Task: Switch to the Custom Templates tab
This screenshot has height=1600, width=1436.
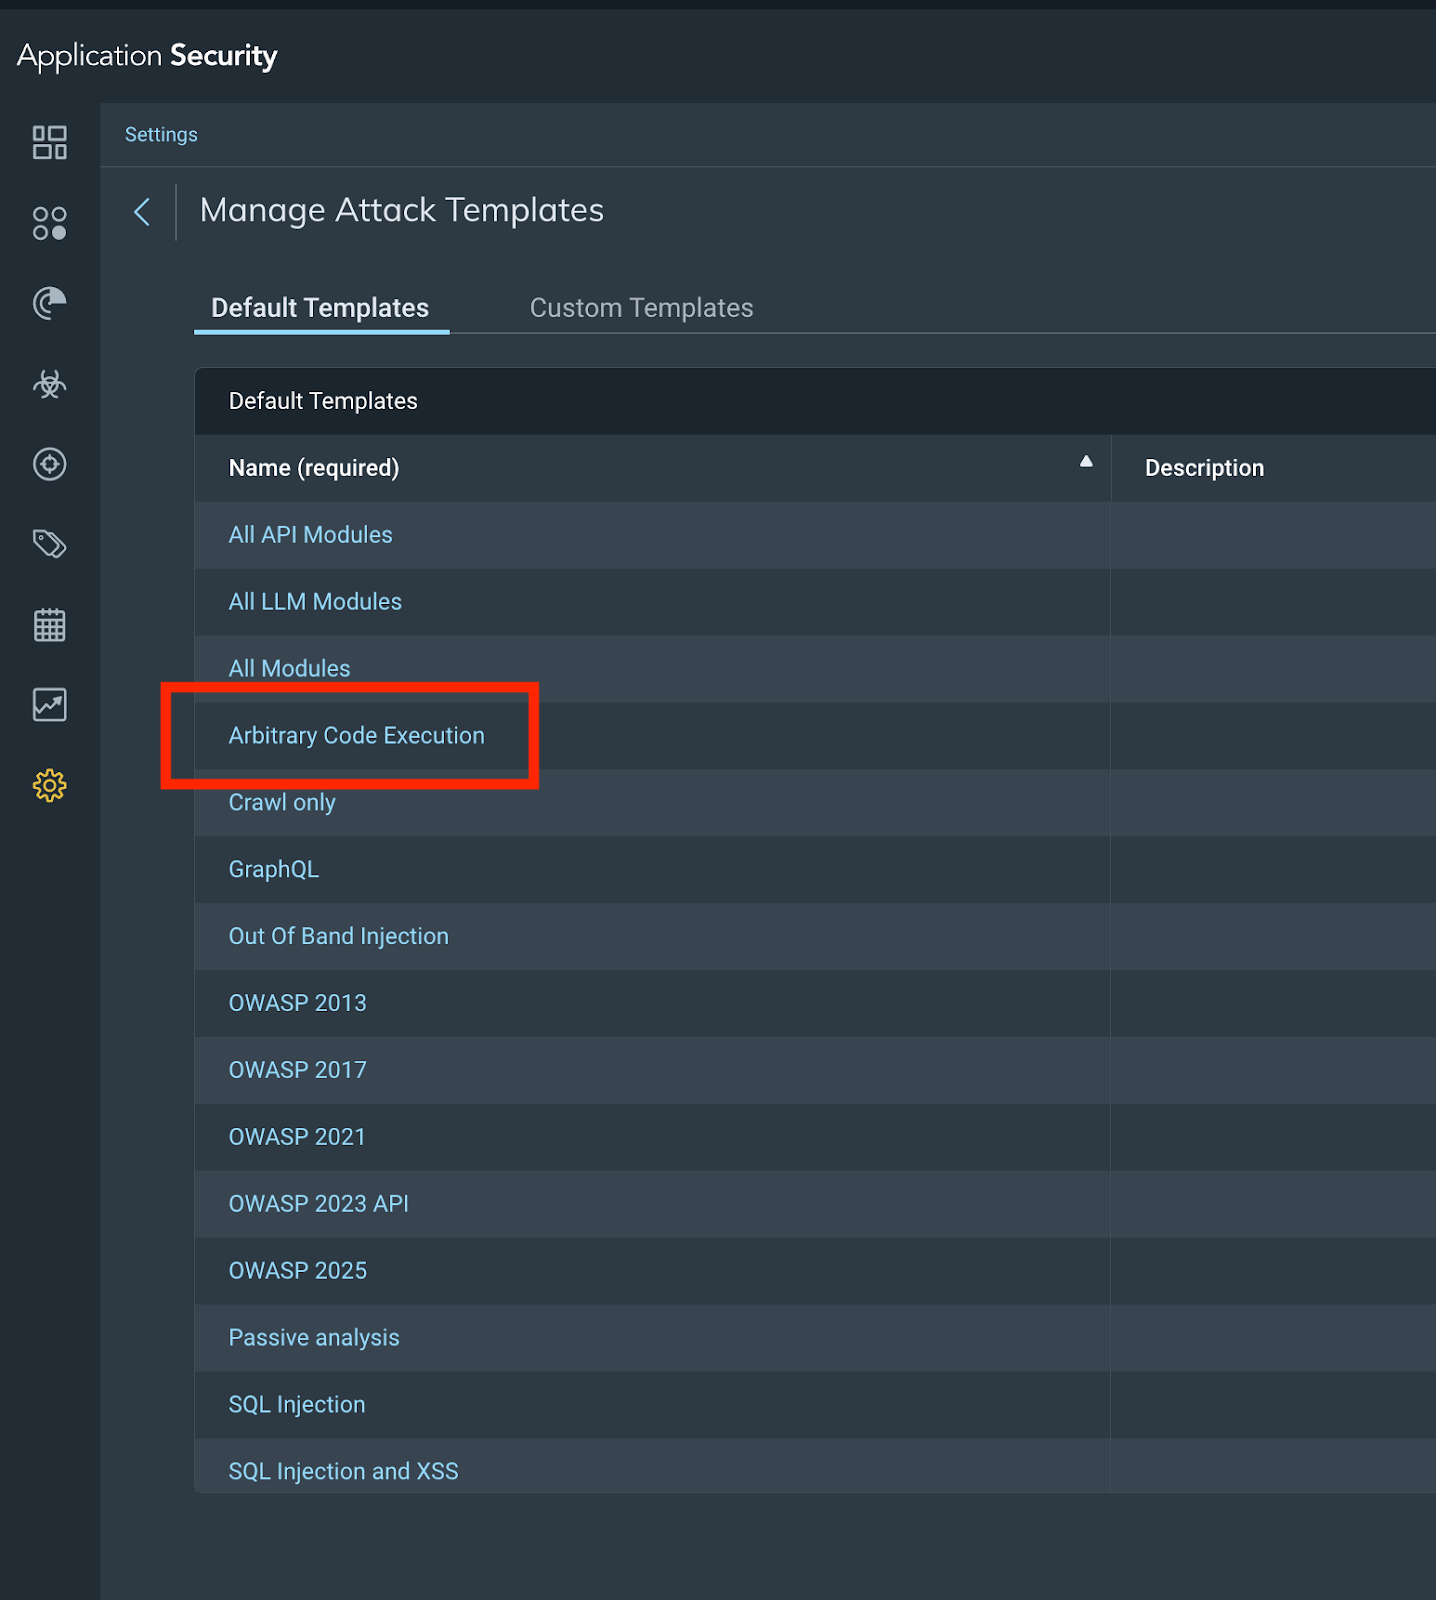Action: [x=641, y=308]
